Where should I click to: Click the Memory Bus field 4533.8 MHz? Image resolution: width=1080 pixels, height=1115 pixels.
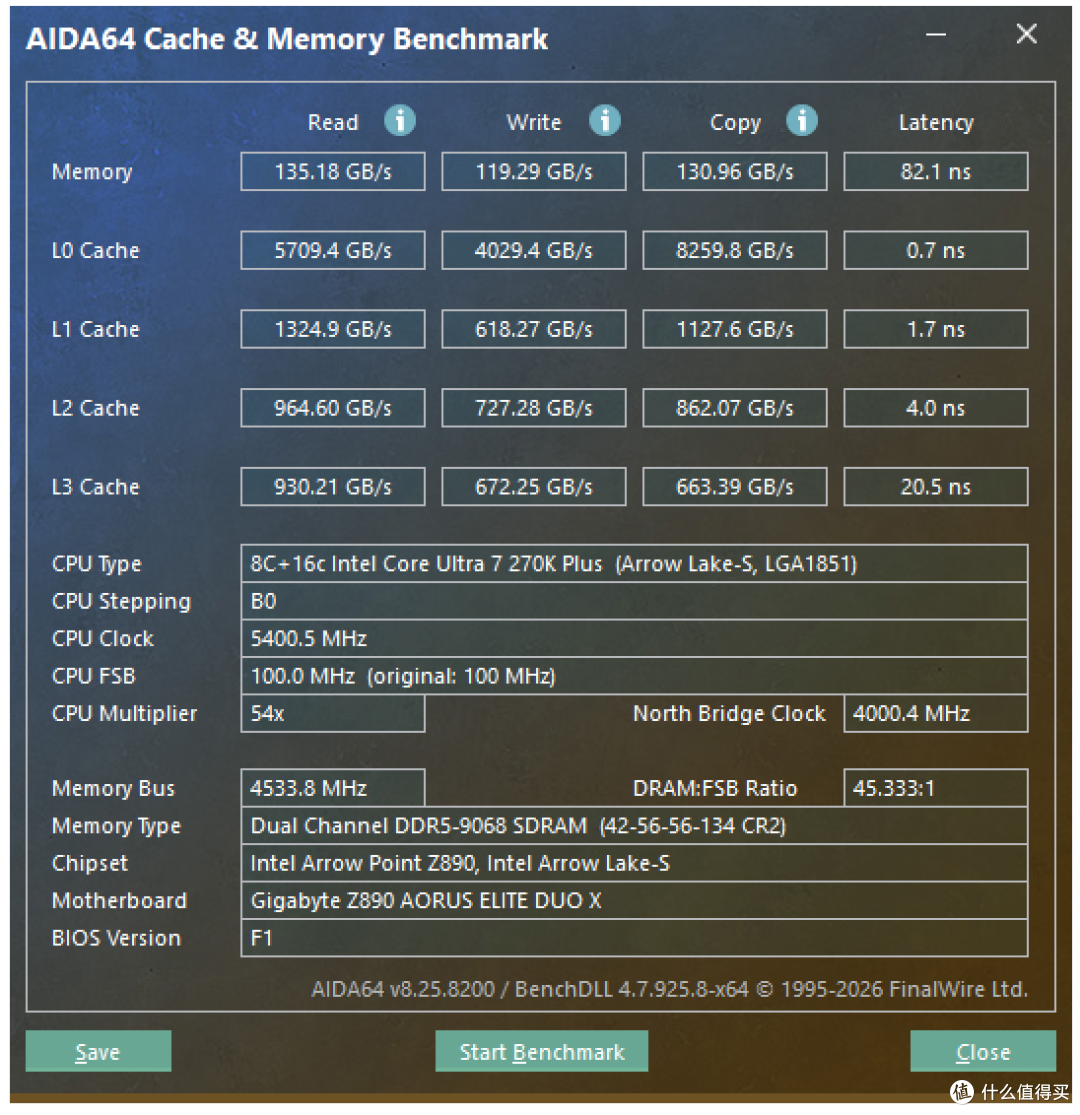pos(333,788)
